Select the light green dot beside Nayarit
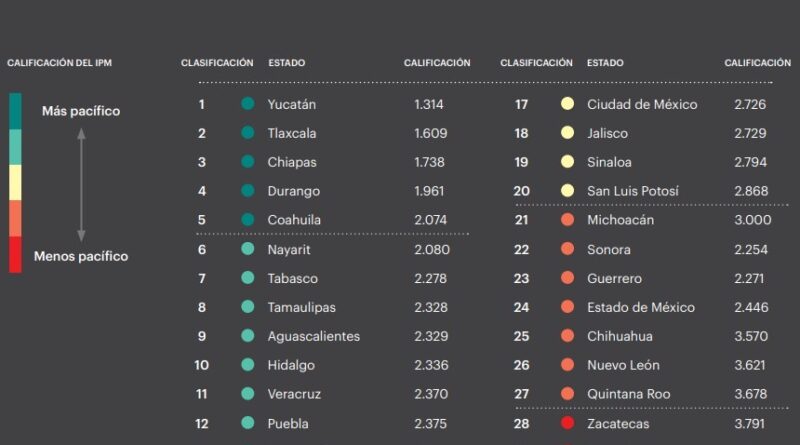 (247, 249)
